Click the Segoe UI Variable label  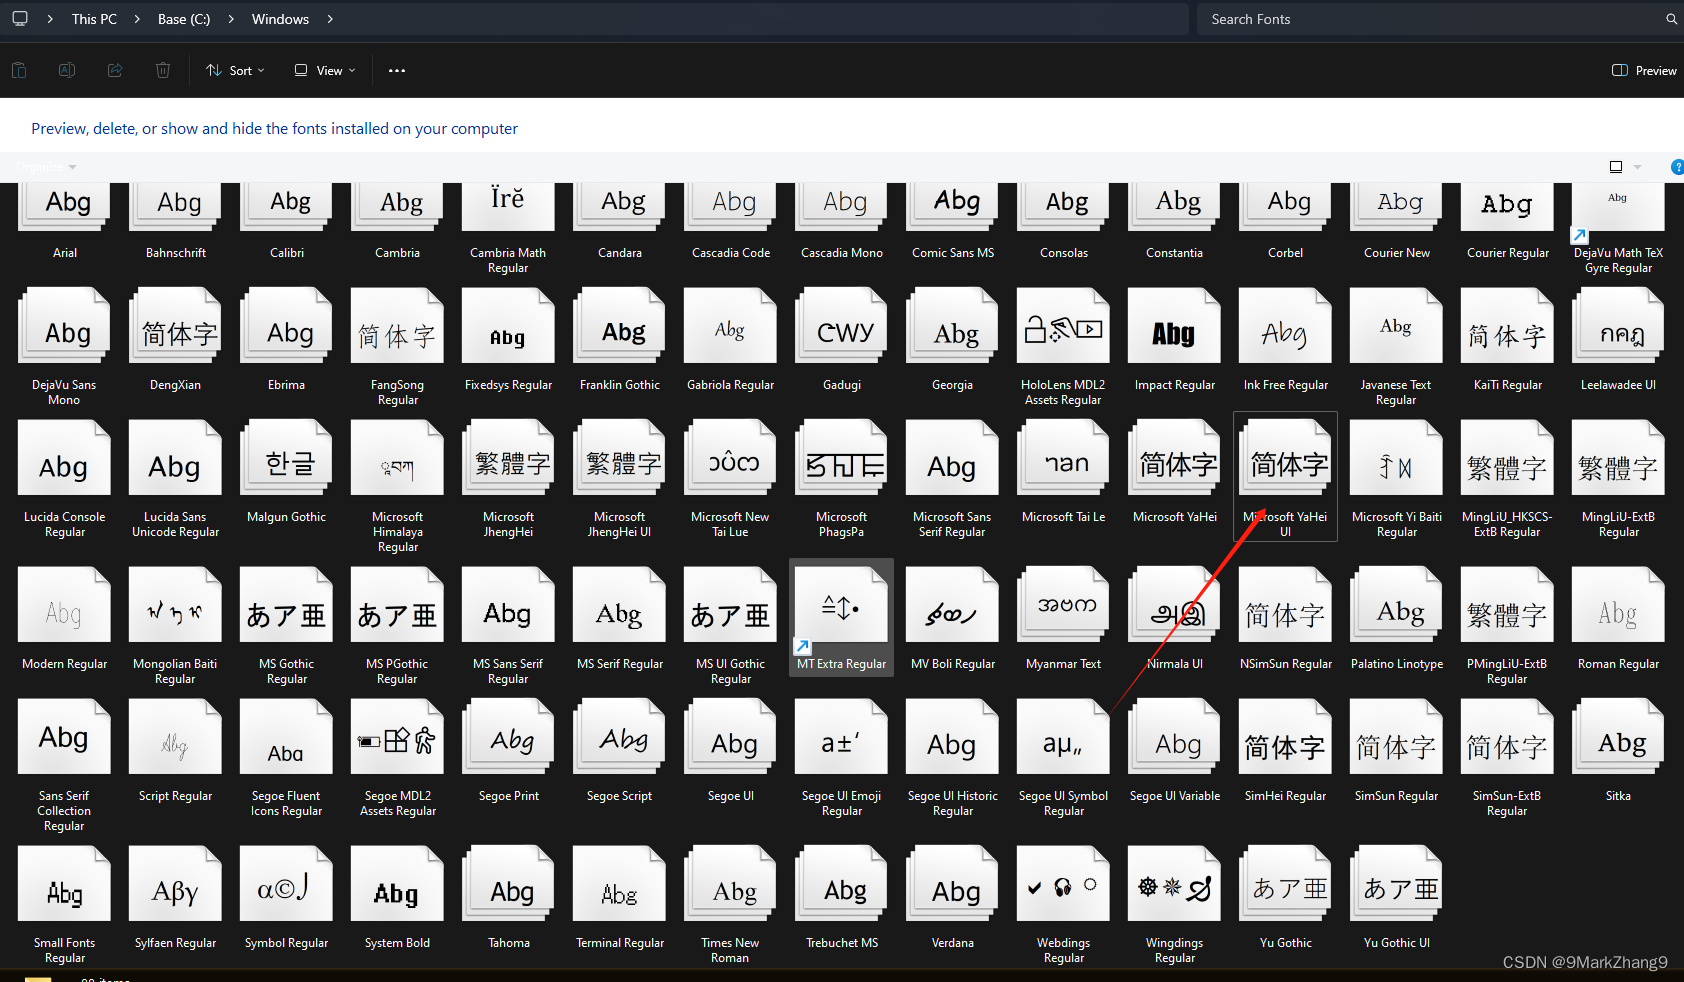(x=1175, y=796)
